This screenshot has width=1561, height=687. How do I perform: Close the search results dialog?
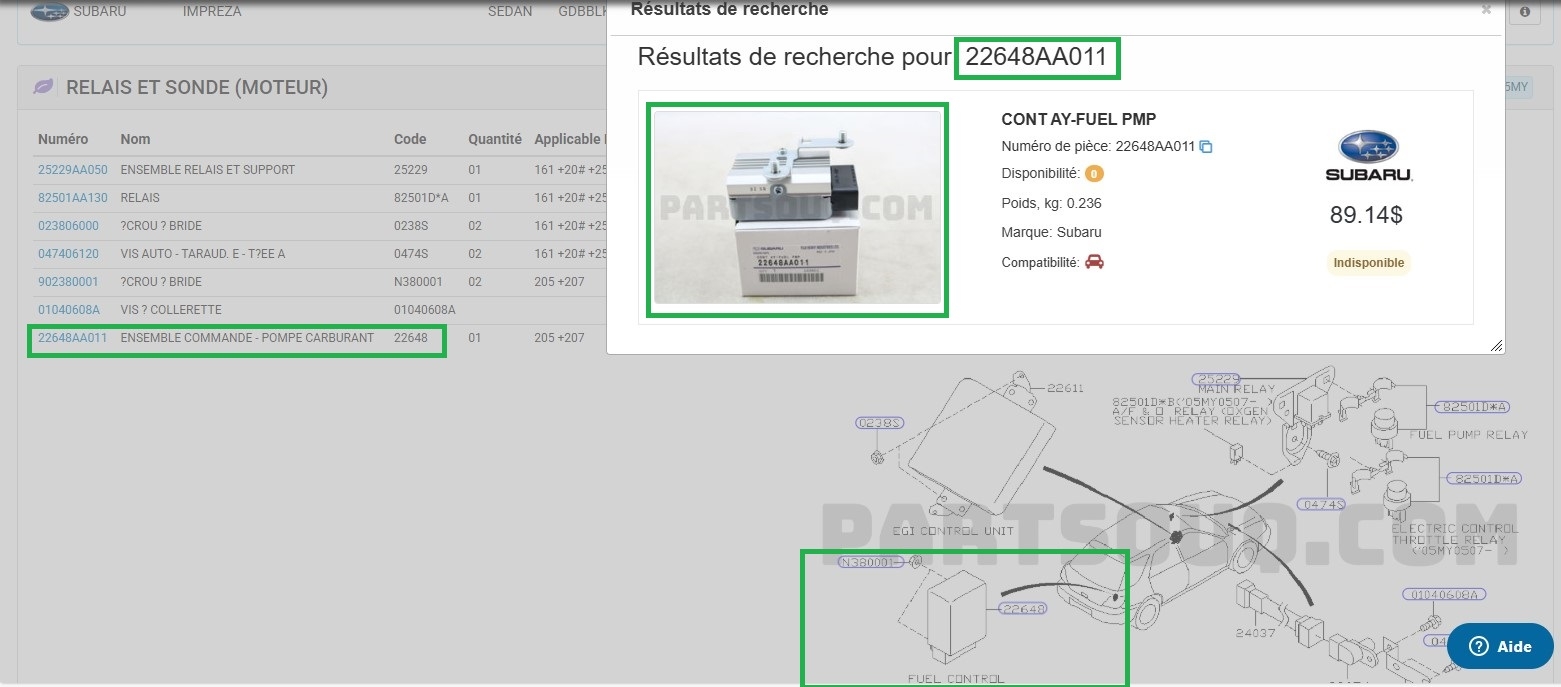tap(1486, 10)
